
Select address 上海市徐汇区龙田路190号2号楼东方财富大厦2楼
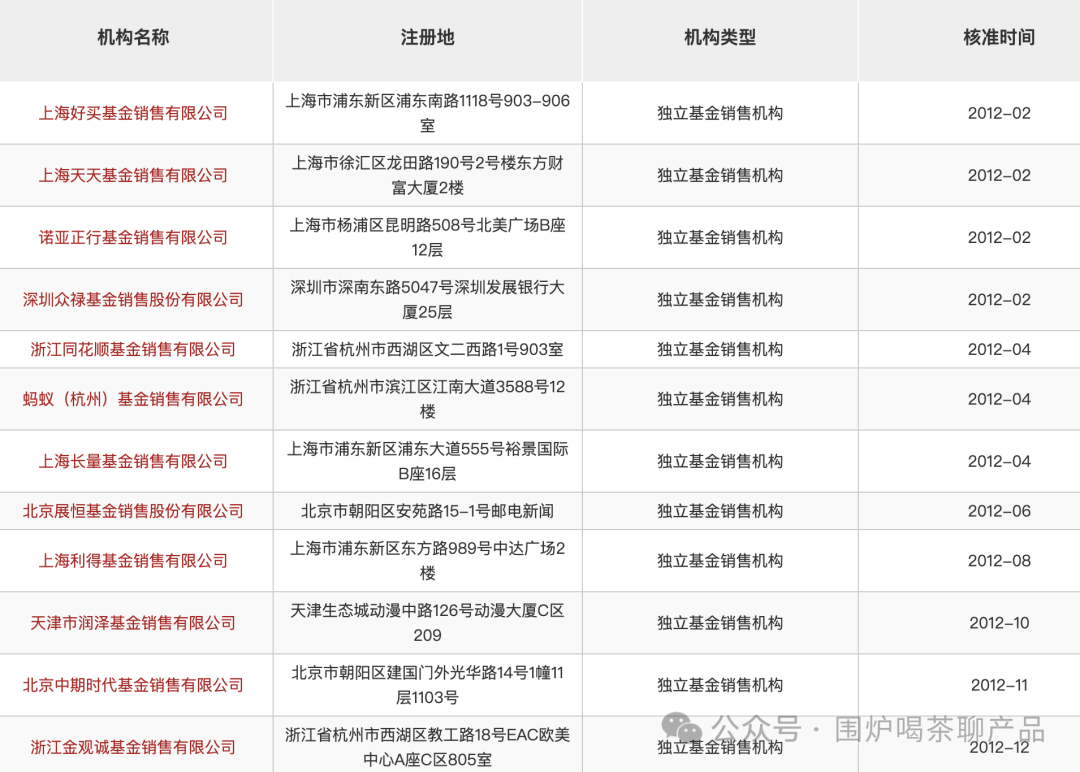427,175
